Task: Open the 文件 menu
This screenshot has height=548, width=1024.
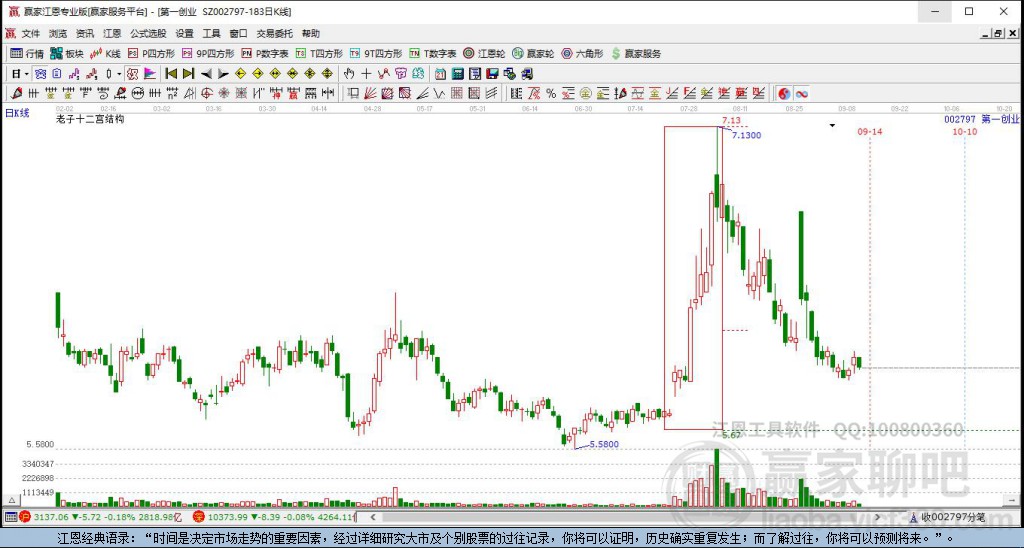Action: click(x=31, y=33)
